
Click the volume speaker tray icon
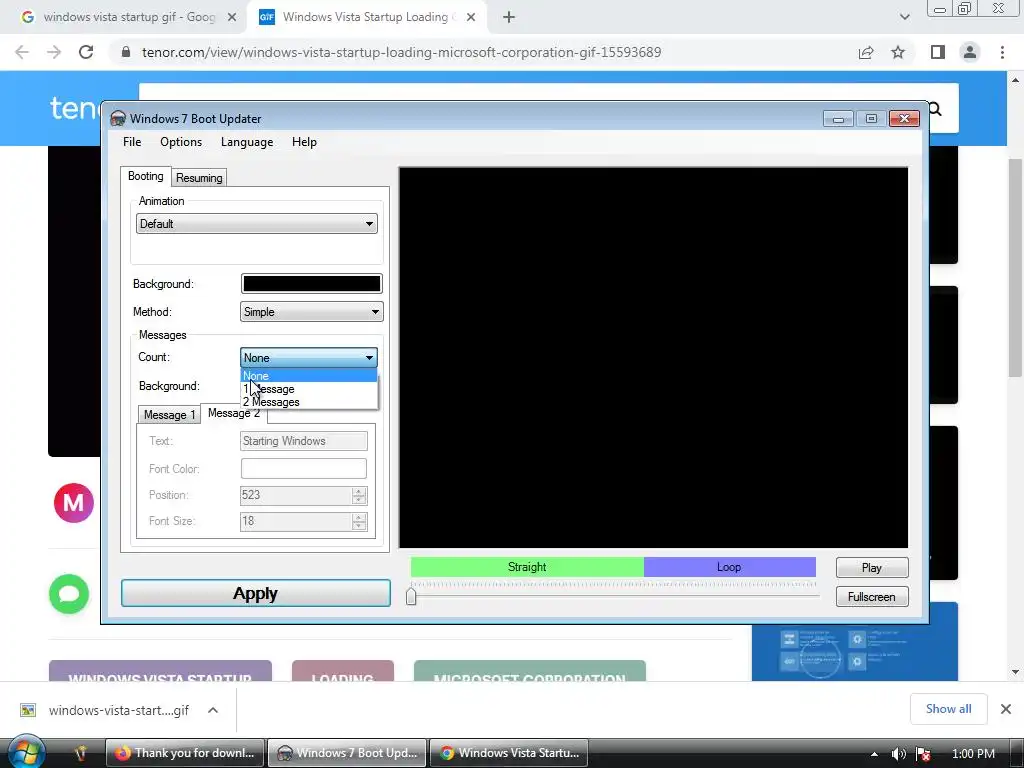click(x=899, y=754)
